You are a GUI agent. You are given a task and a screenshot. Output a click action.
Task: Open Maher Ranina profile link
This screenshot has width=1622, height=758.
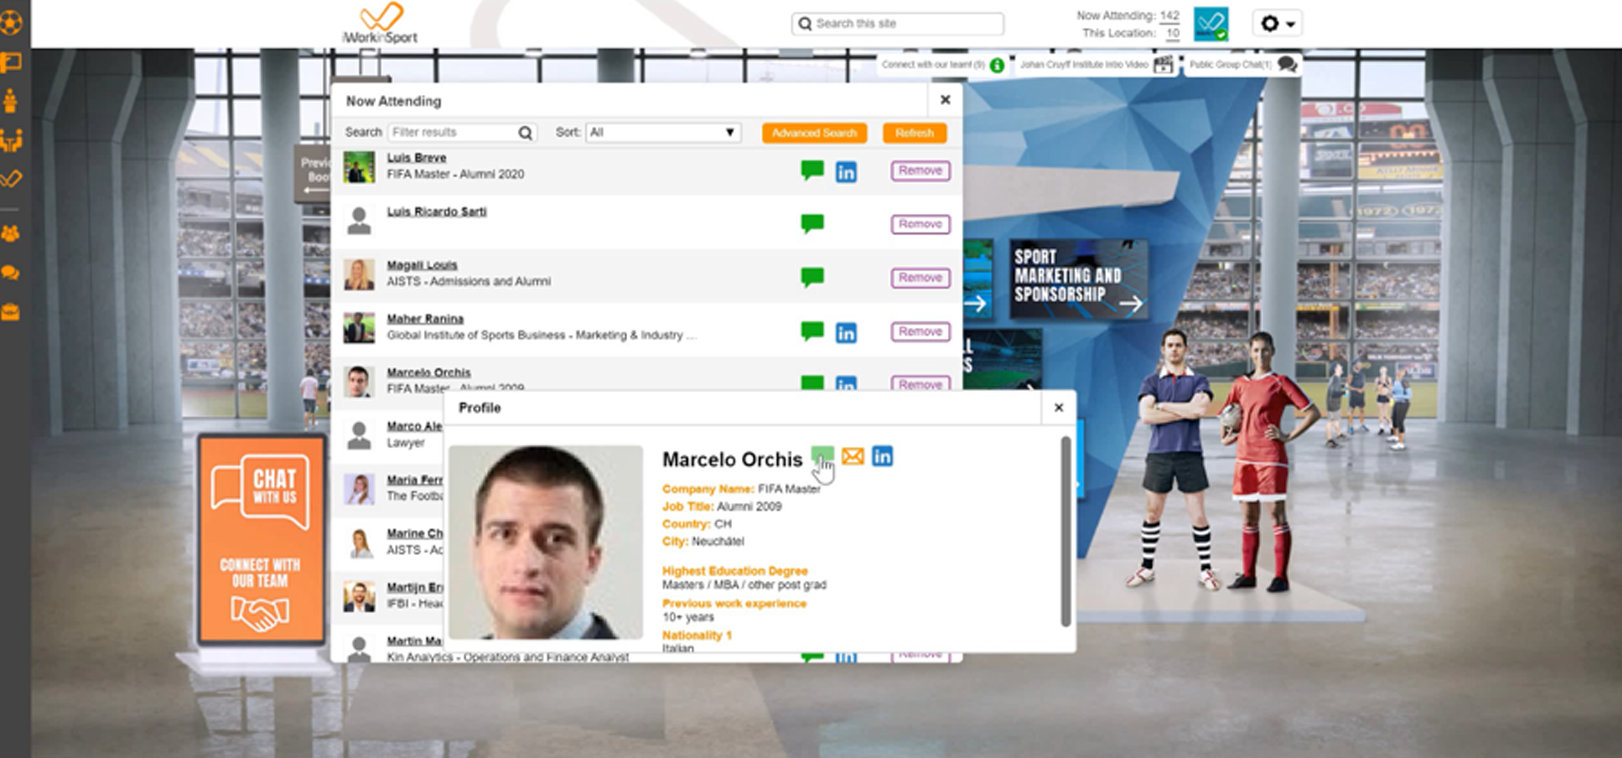pos(425,319)
